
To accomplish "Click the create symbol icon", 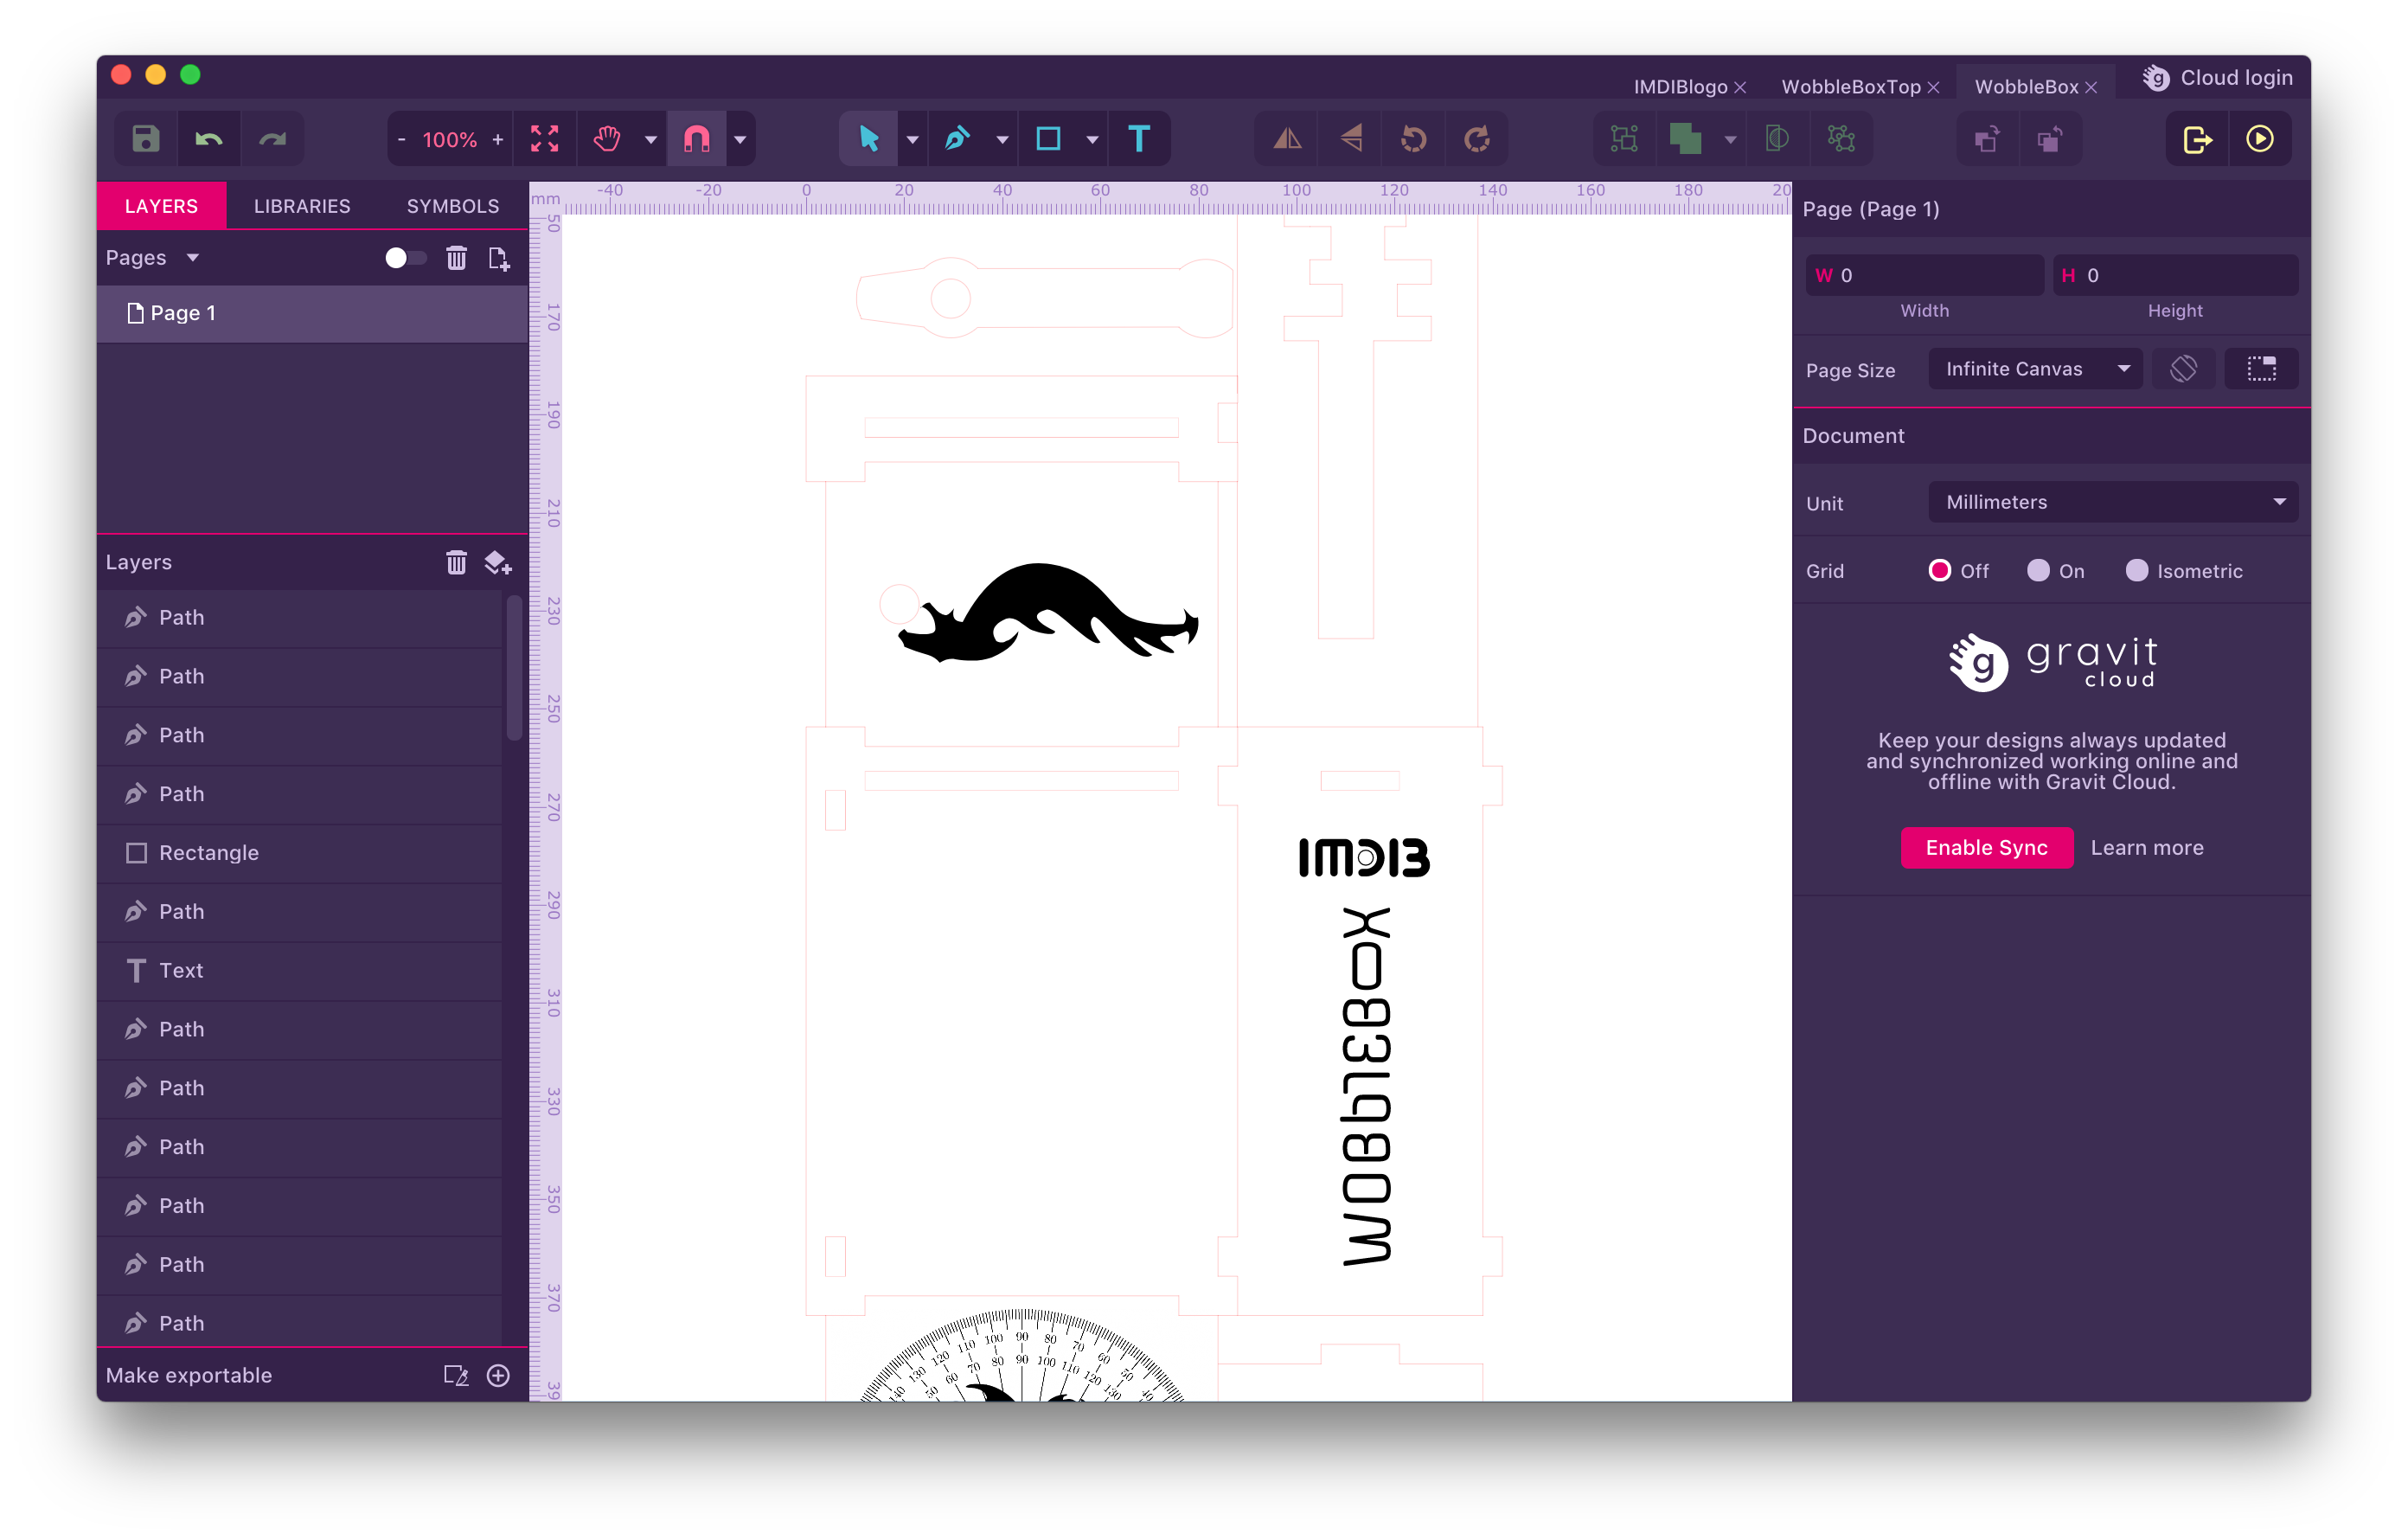I will click(1841, 139).
